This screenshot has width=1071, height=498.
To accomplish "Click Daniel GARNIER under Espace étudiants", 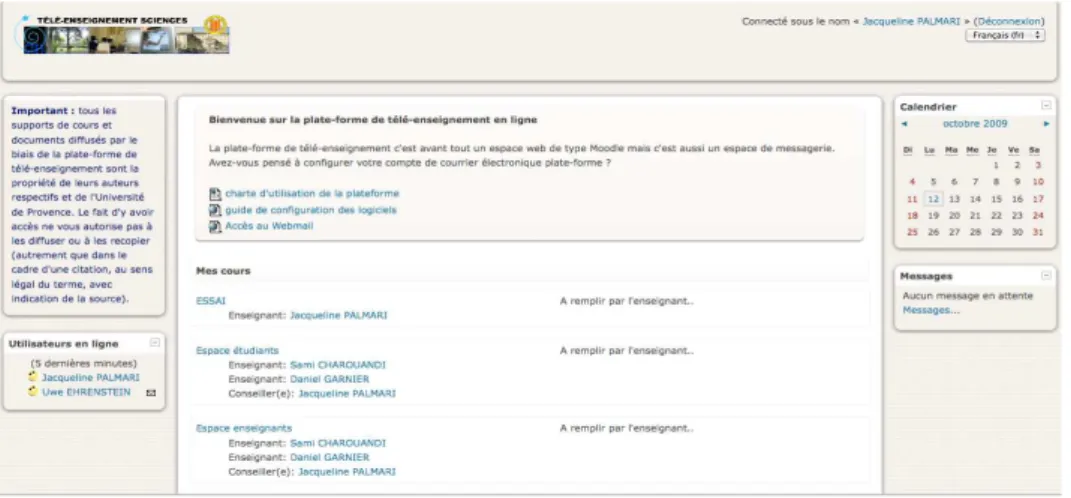I will point(329,379).
